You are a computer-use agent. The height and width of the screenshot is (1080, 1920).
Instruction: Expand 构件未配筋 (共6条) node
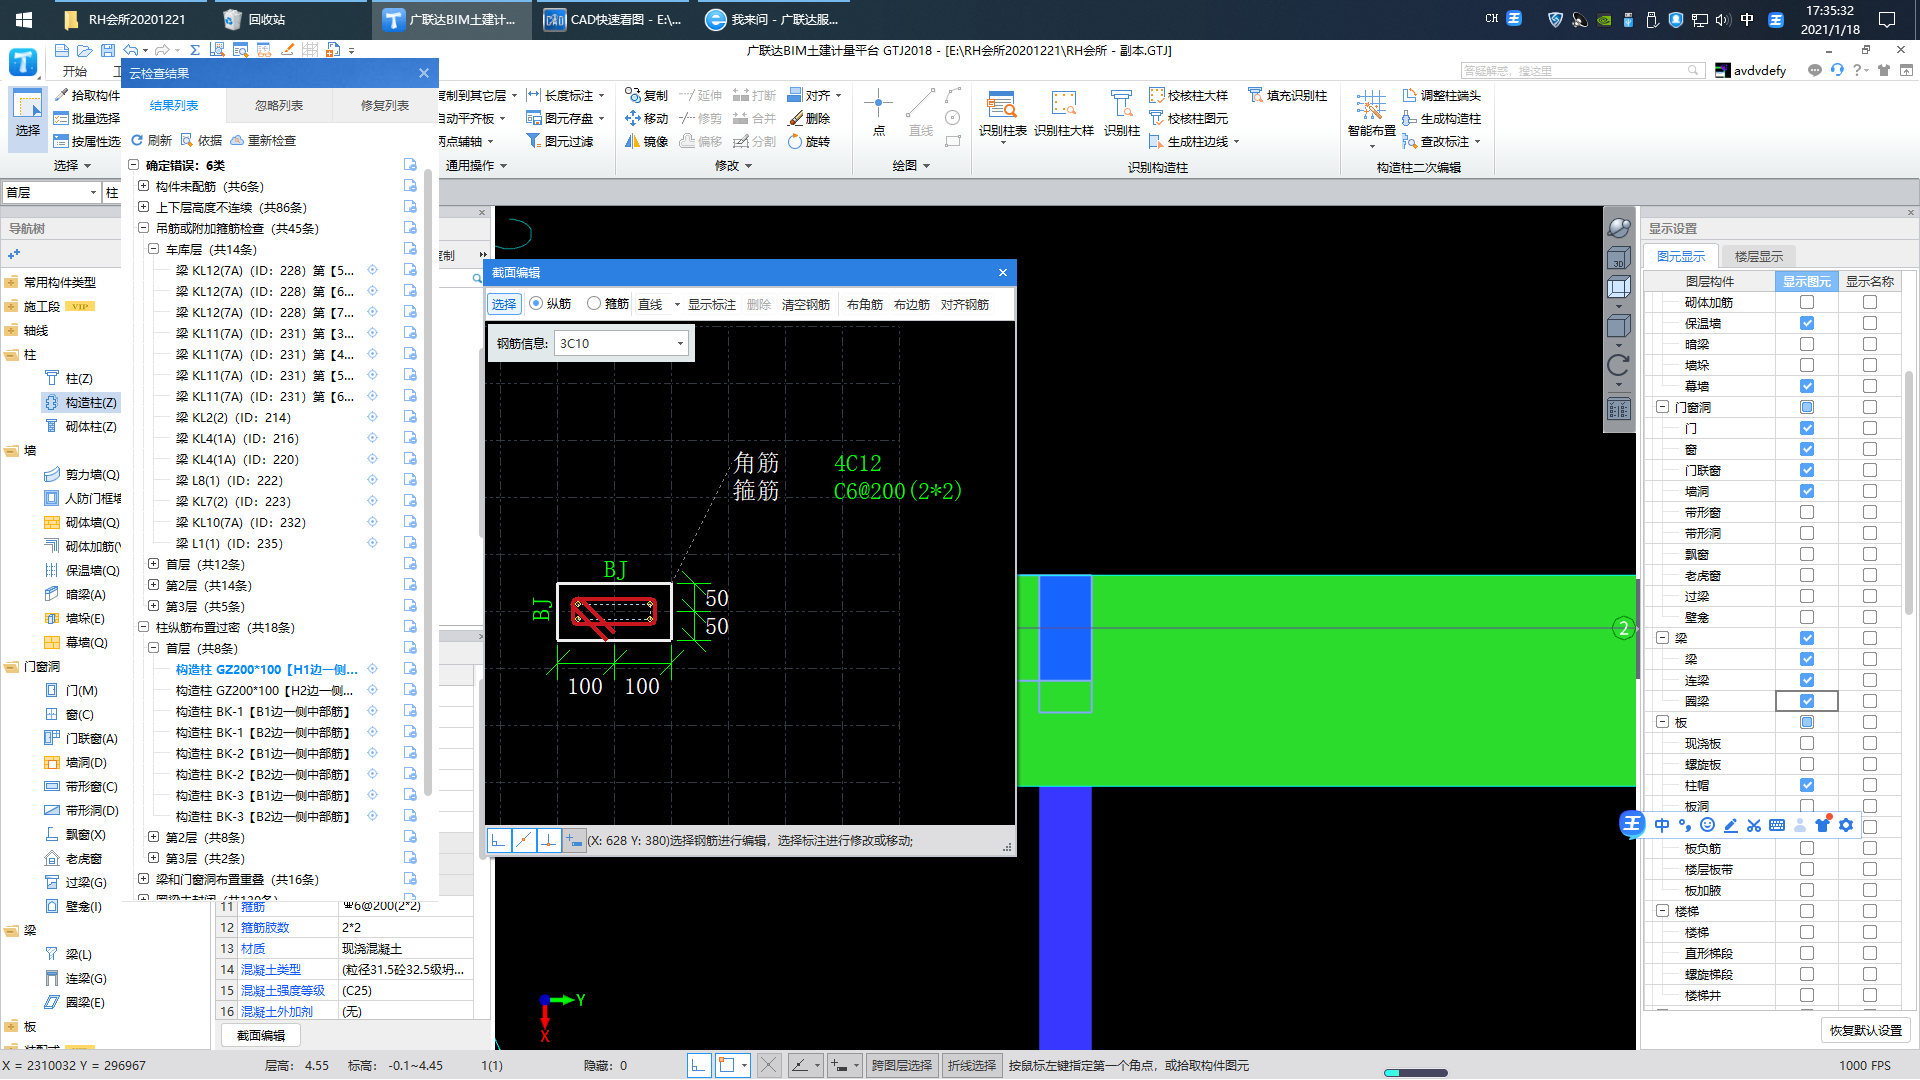[x=143, y=186]
